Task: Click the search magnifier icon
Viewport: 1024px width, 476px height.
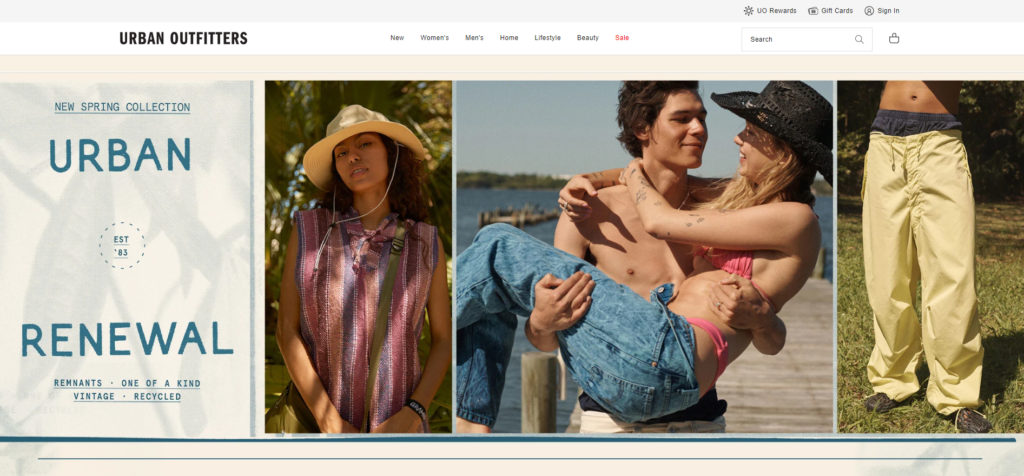Action: point(859,39)
